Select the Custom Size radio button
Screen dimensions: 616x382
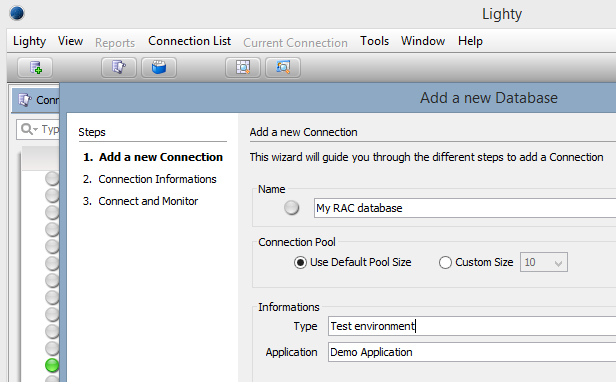(x=445, y=263)
